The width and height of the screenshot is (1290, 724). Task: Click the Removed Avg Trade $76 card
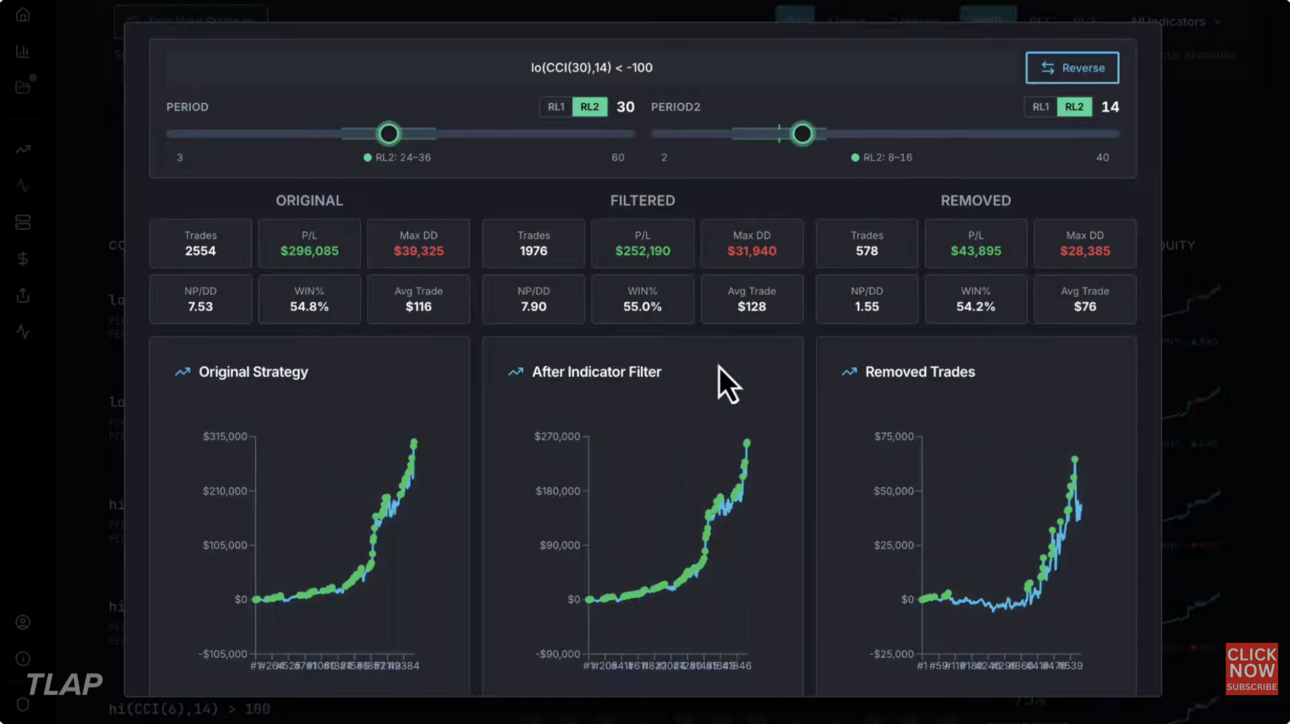point(1084,299)
